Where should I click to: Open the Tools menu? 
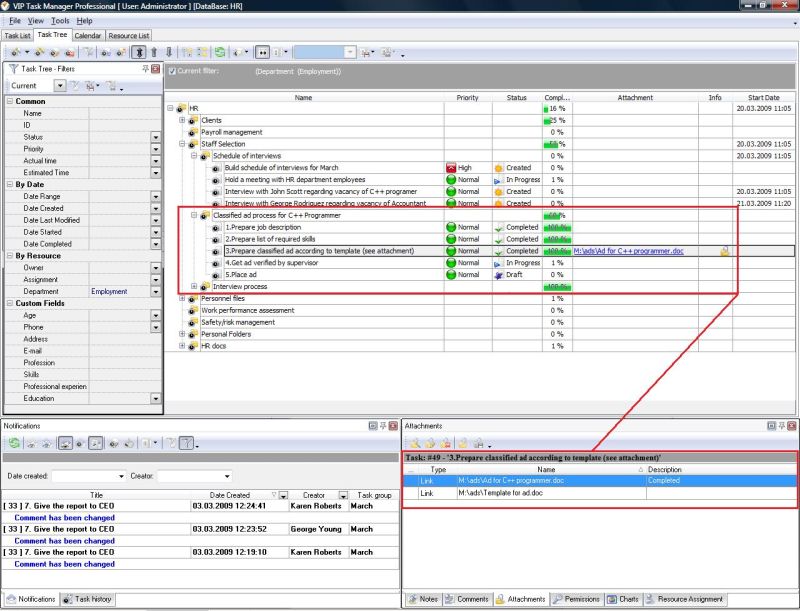pos(60,20)
